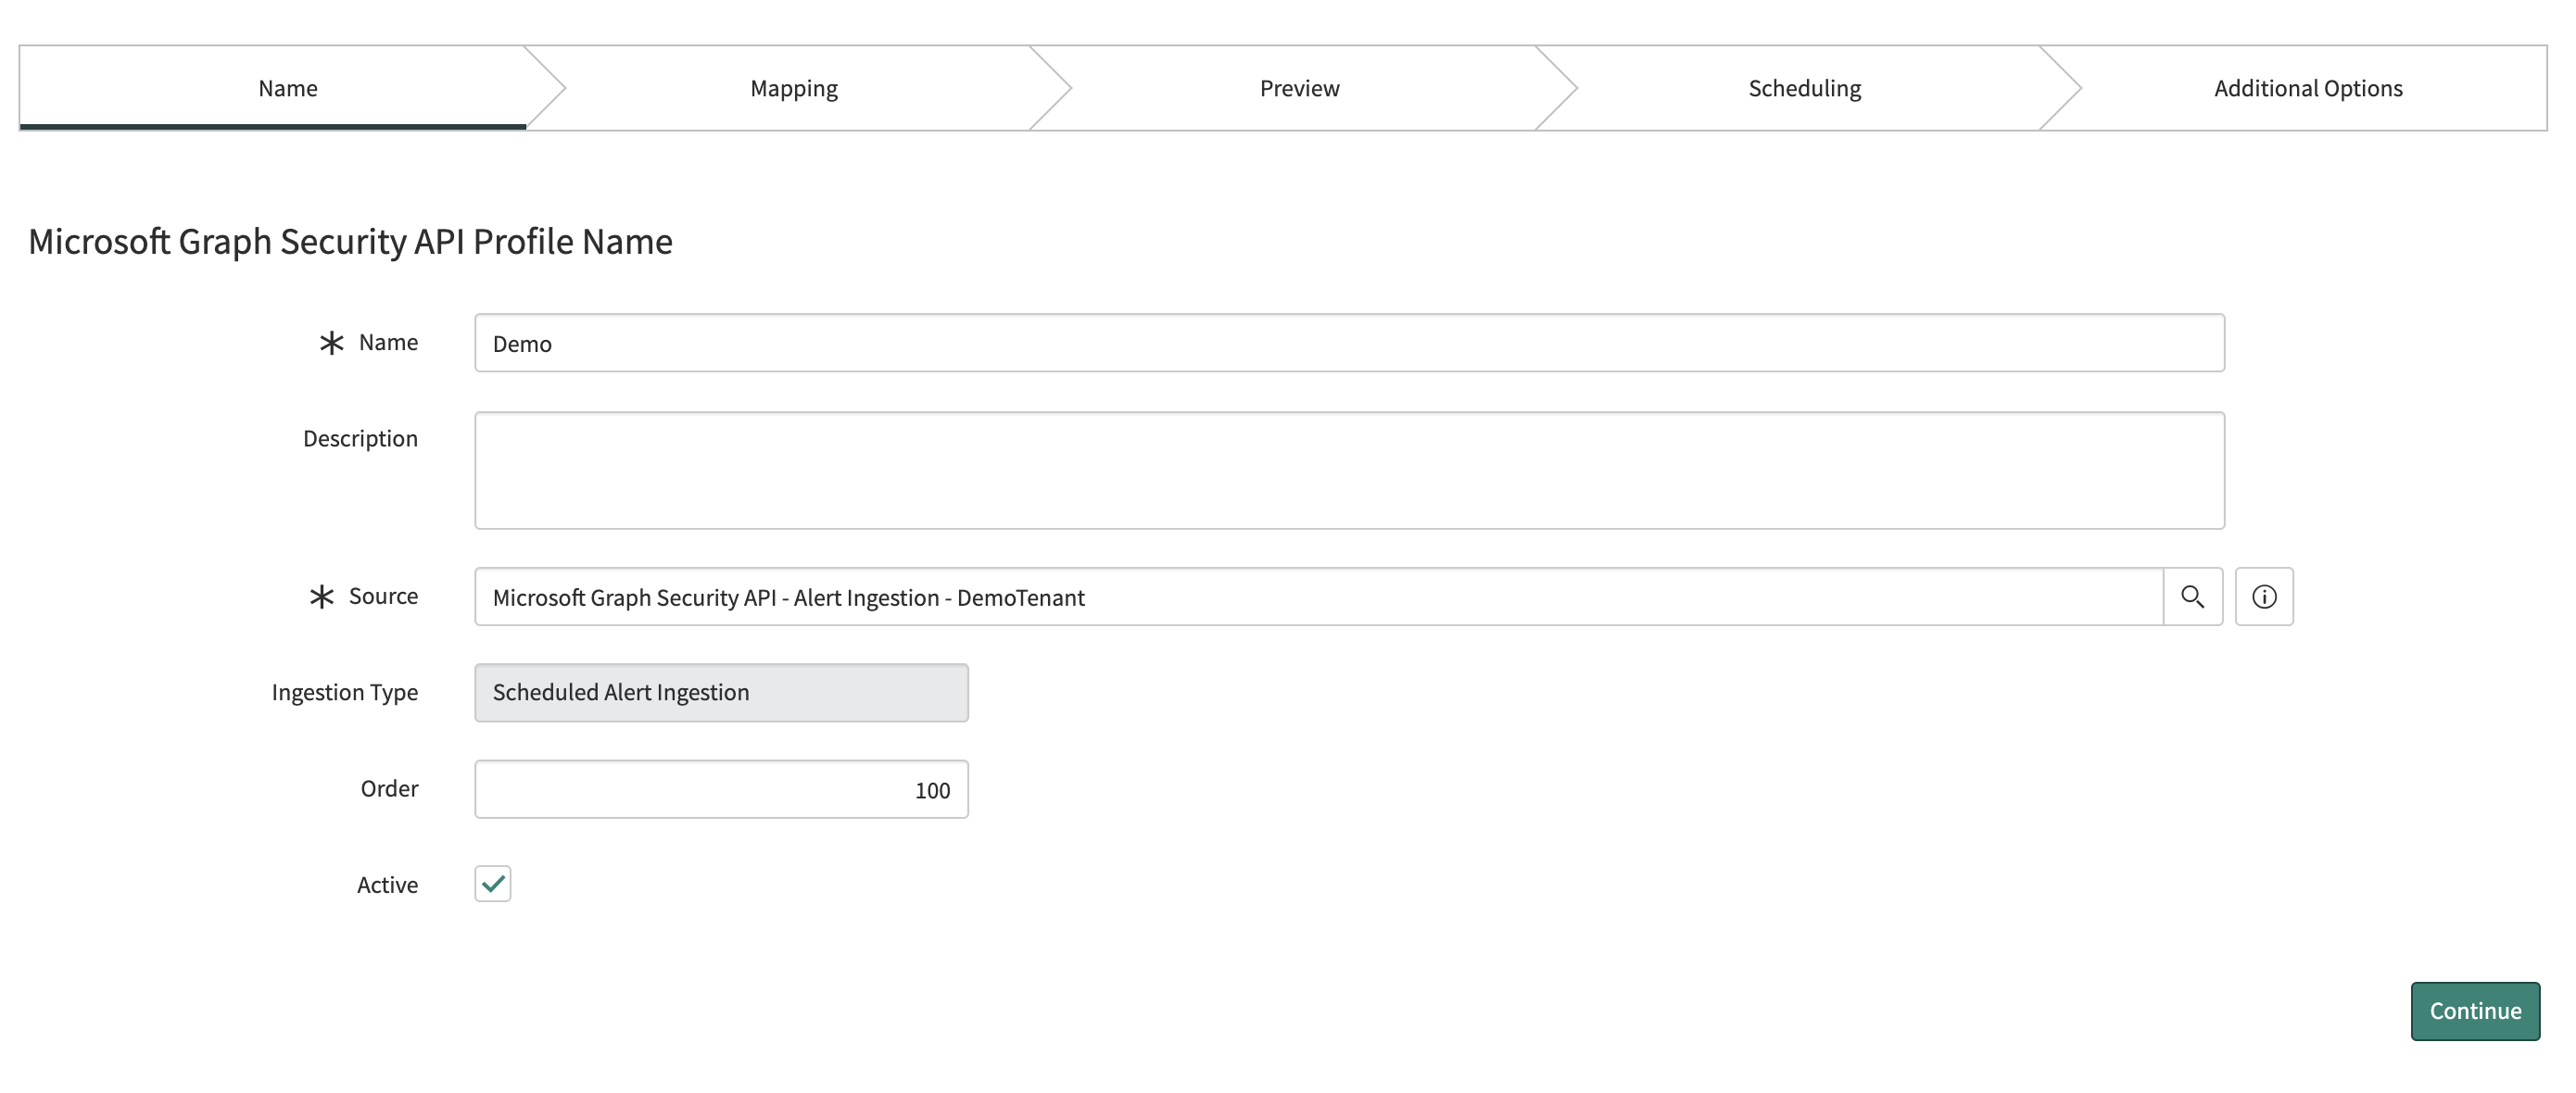
Task: Open the Preview step tab
Action: click(x=1299, y=88)
